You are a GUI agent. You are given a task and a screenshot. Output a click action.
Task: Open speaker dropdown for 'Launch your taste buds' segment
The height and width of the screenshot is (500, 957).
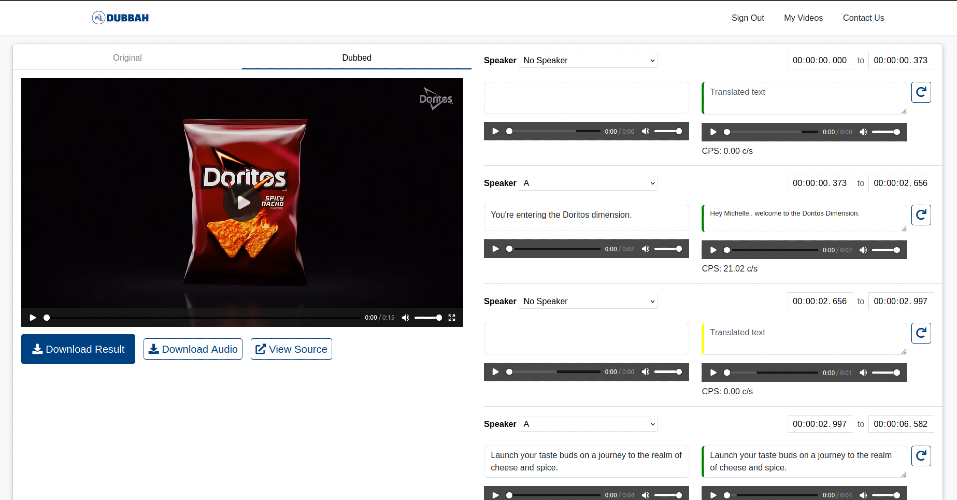pos(588,424)
